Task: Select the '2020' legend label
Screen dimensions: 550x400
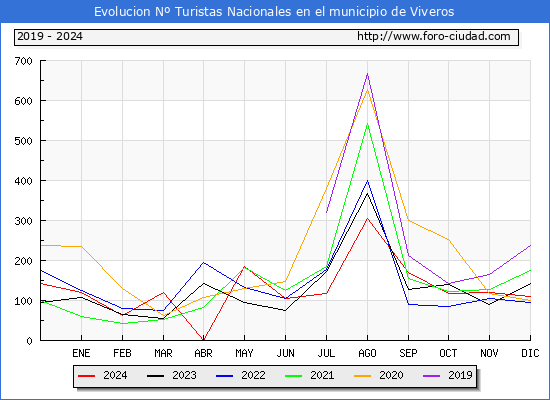Action: click(x=391, y=375)
